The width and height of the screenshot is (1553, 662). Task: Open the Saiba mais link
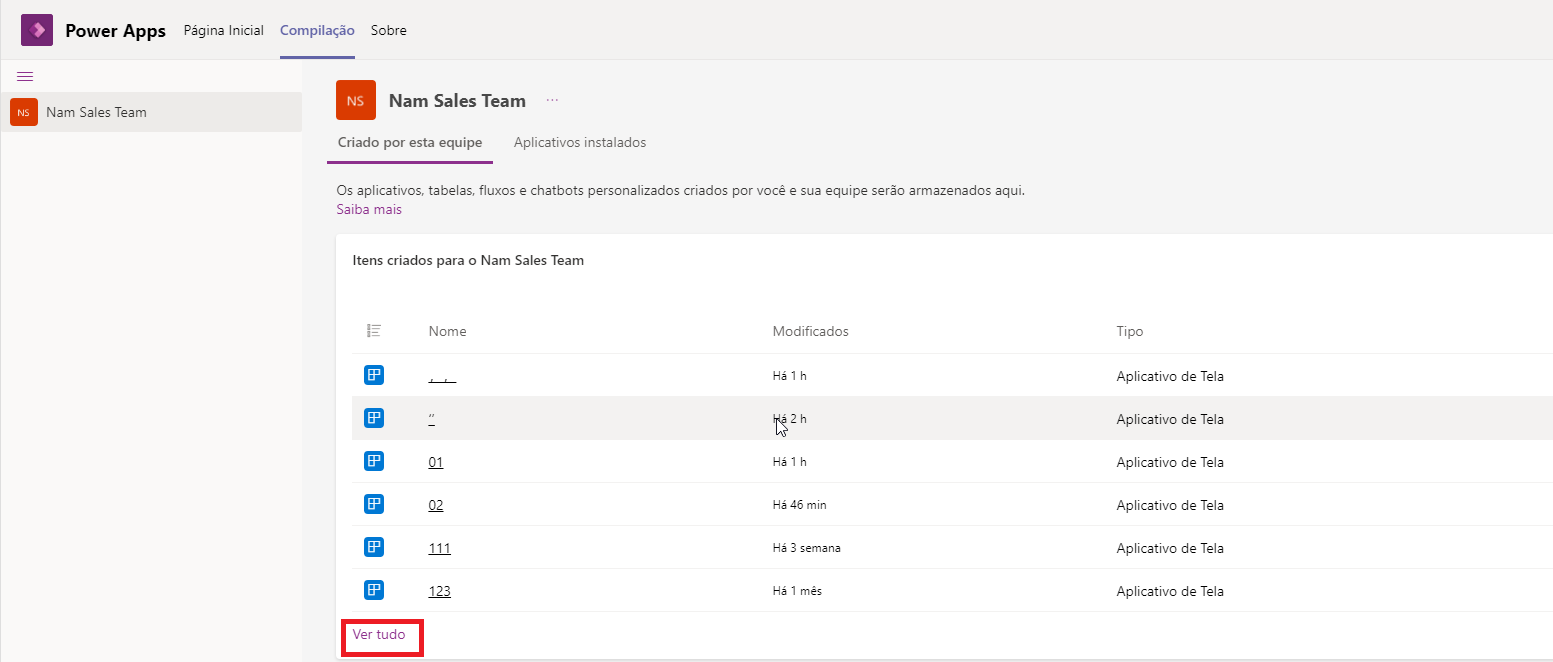coord(369,209)
